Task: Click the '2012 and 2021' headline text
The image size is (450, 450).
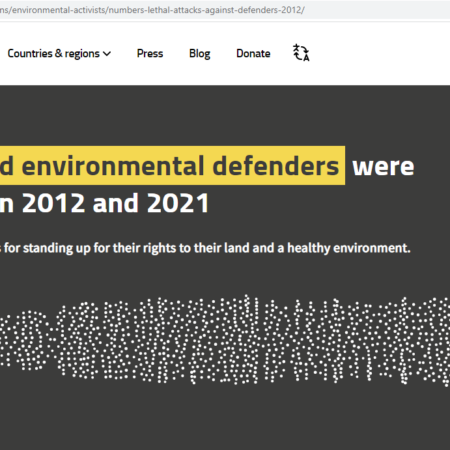Action: point(115,203)
